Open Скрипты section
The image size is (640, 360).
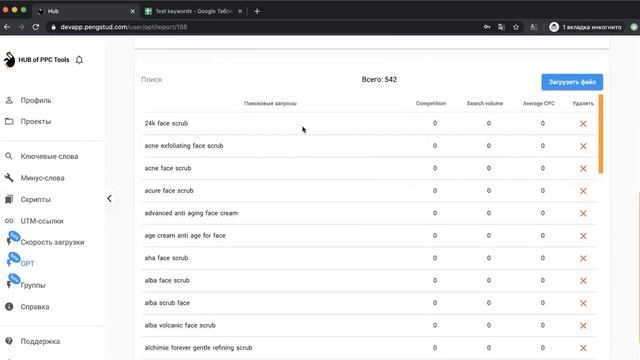coord(36,199)
